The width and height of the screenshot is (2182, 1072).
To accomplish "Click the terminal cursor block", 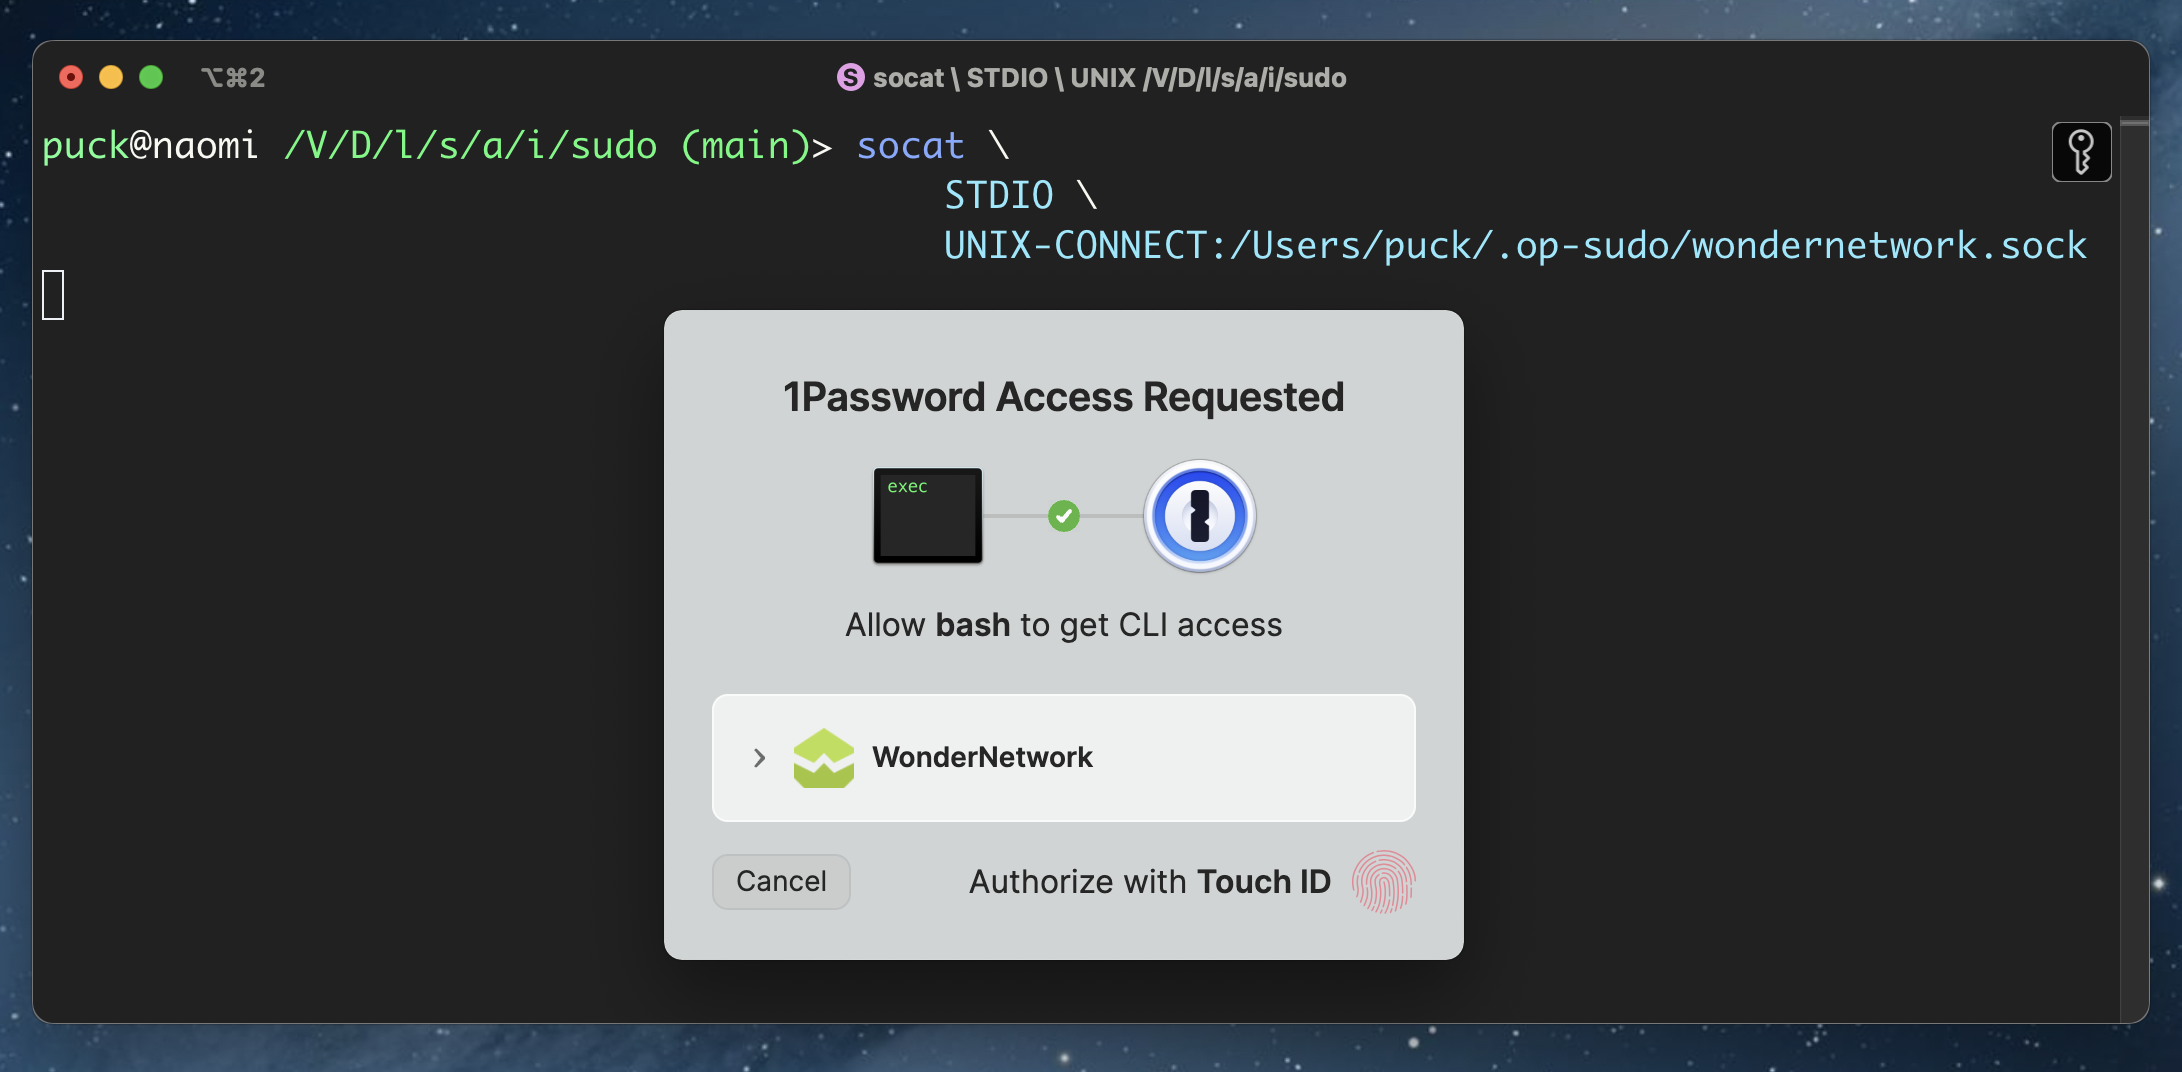I will tap(53, 295).
